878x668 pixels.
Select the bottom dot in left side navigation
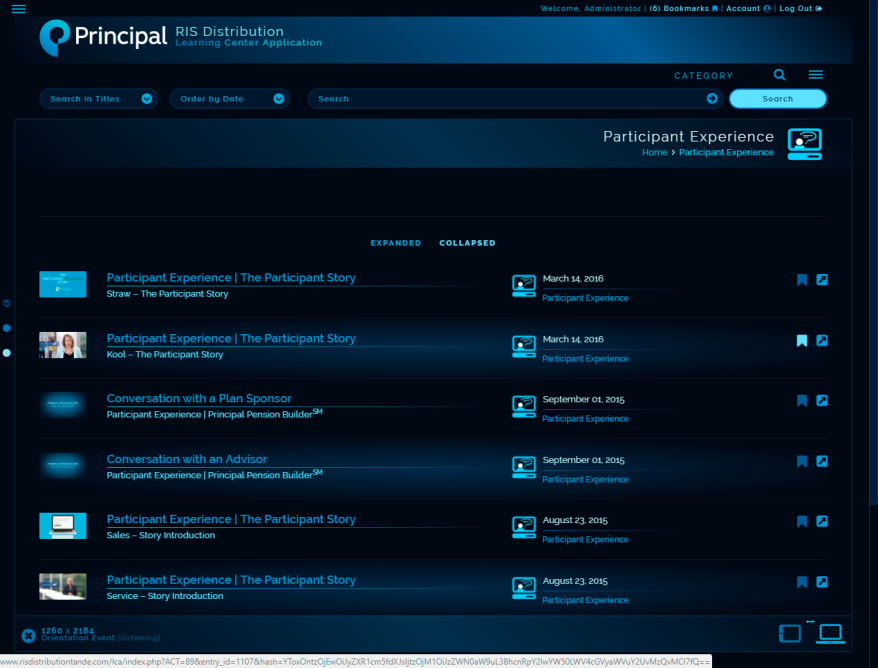pyautogui.click(x=7, y=353)
